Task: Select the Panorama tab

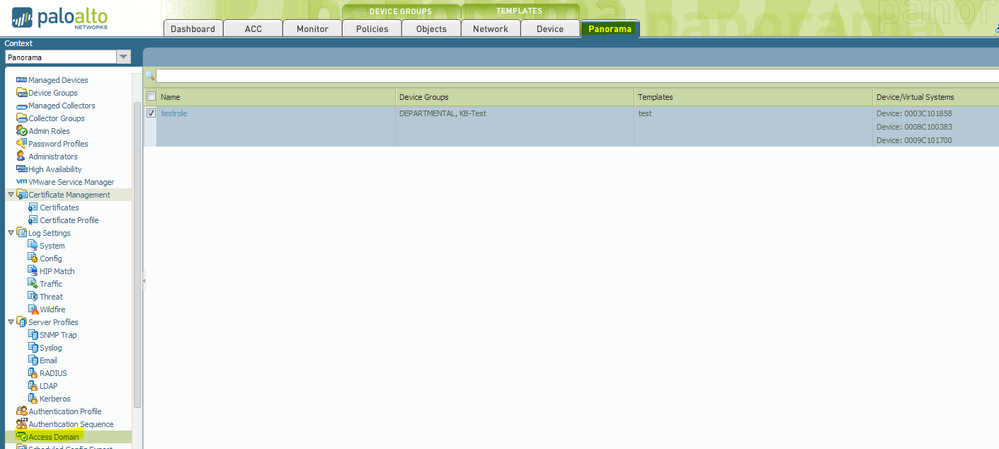Action: tap(610, 29)
